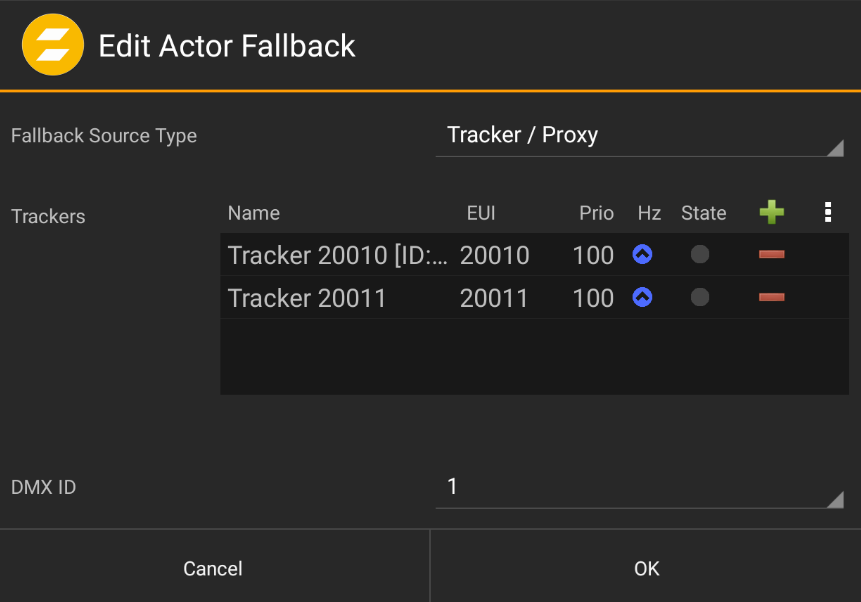Toggle the State indicator for Tracker 20010

[x=699, y=255]
